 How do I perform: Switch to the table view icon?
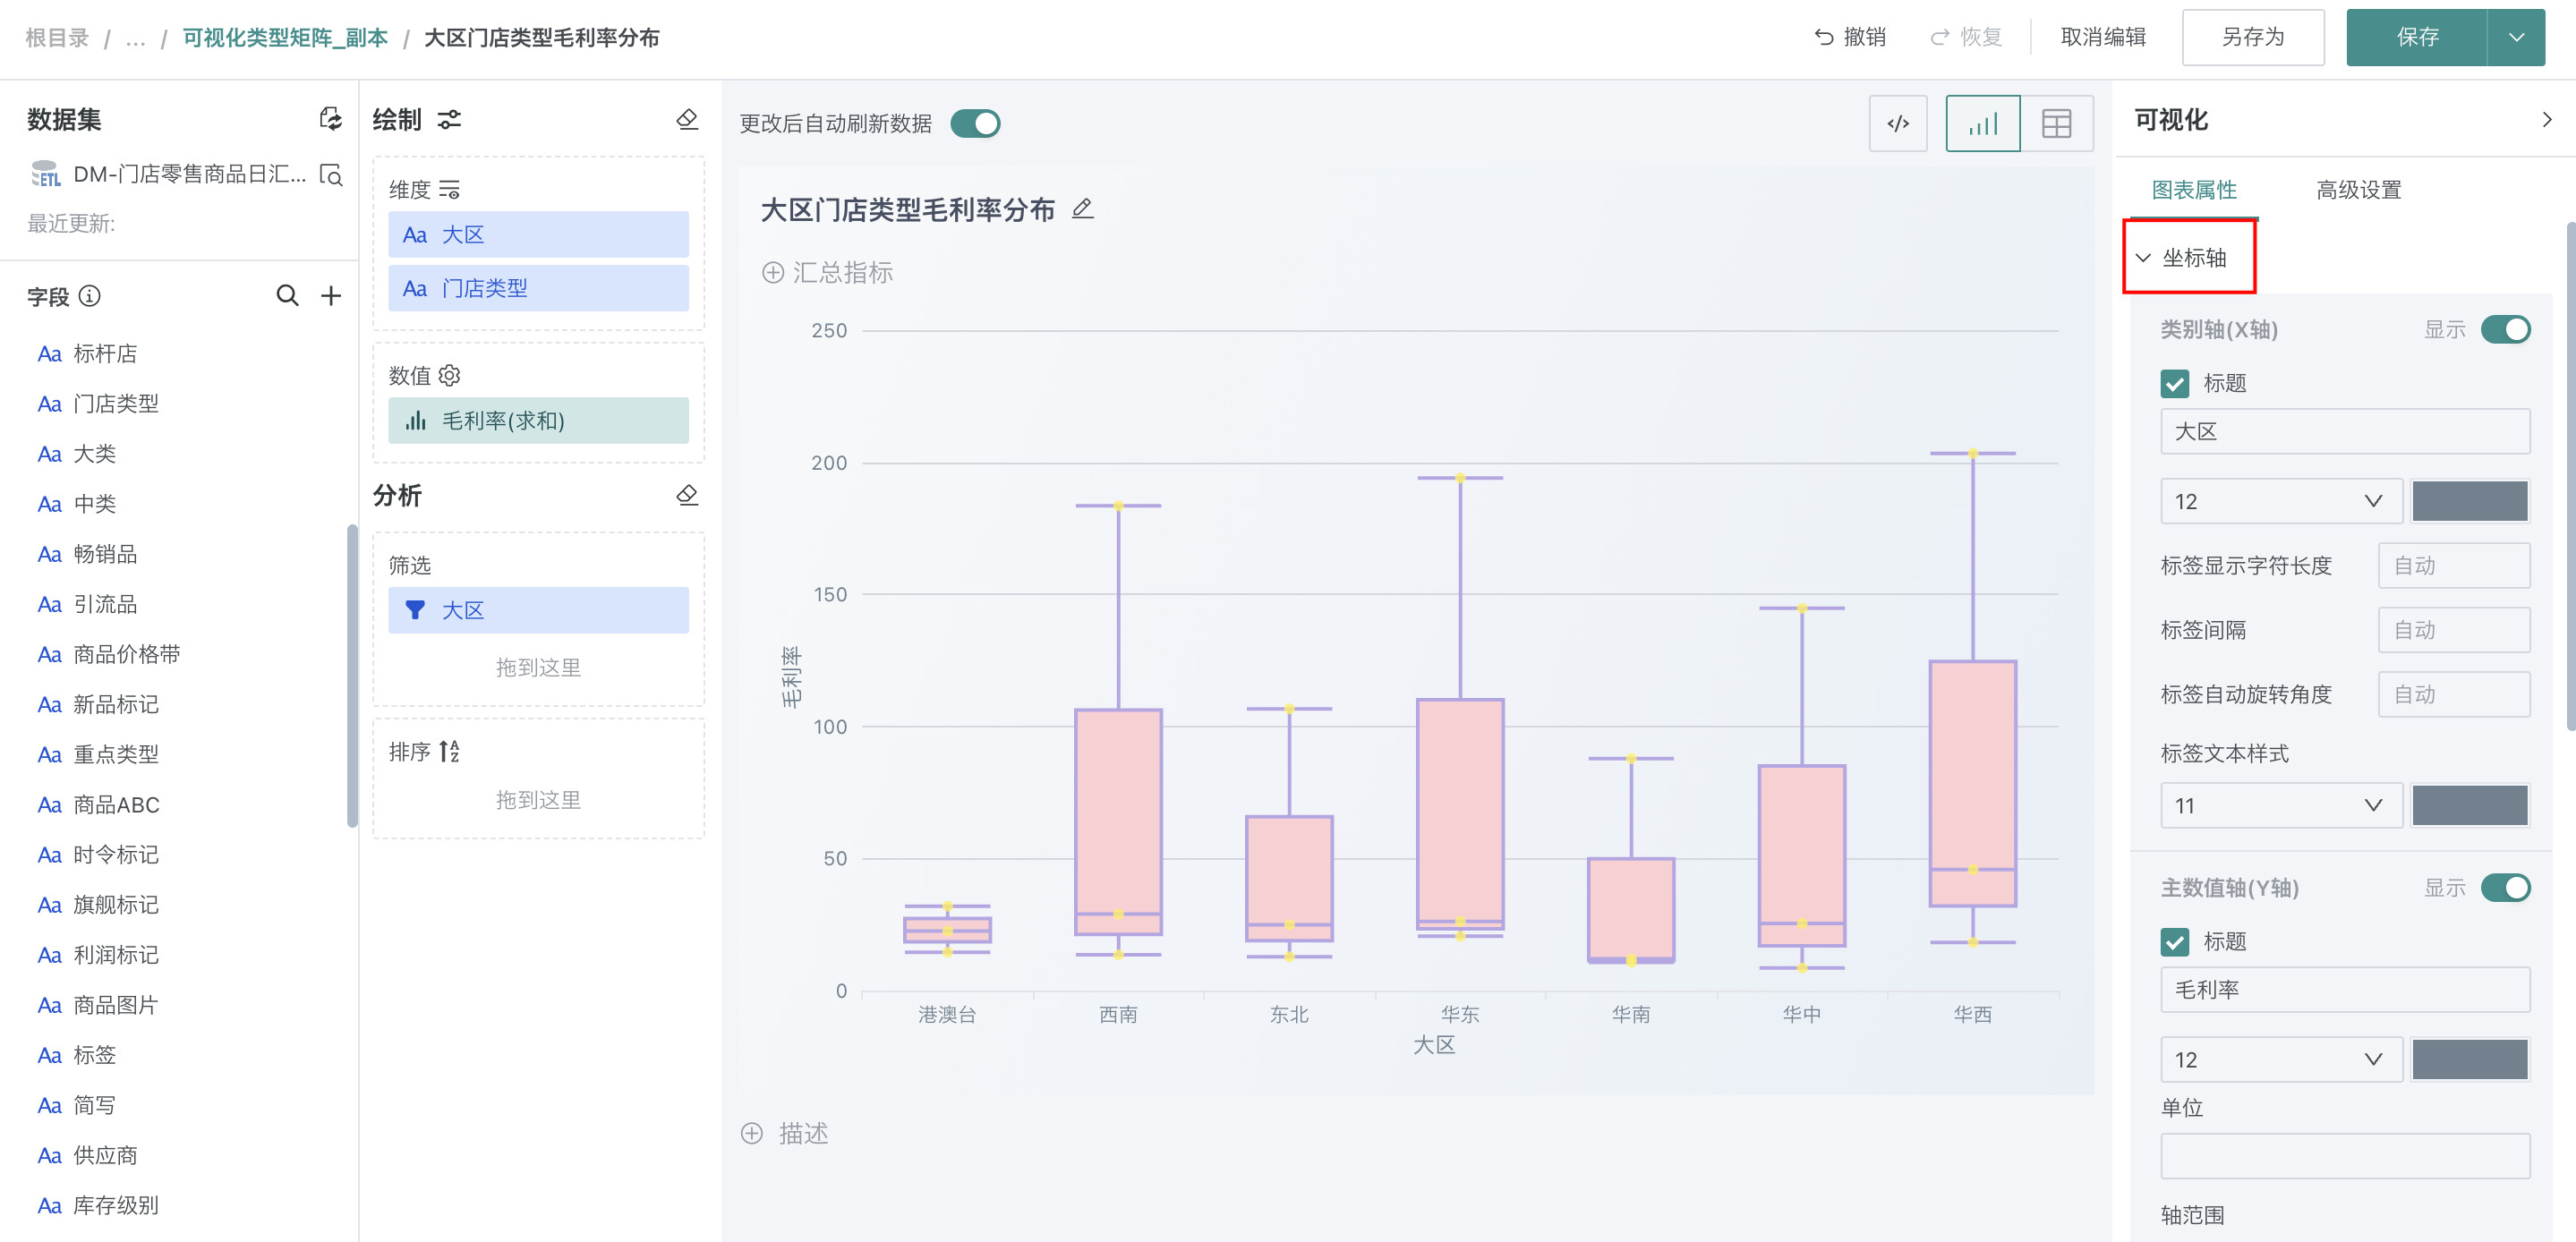coord(2056,124)
